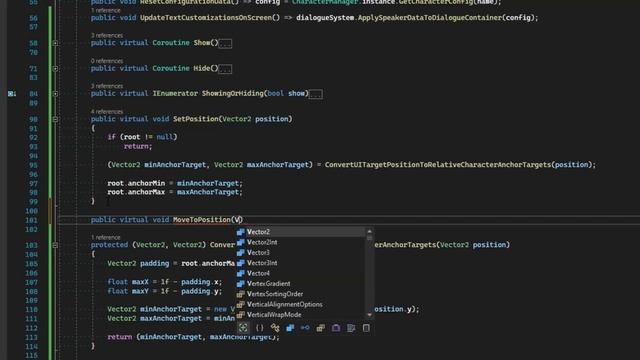
Task: Click 'return;' statement on line 93
Action: pos(138,146)
